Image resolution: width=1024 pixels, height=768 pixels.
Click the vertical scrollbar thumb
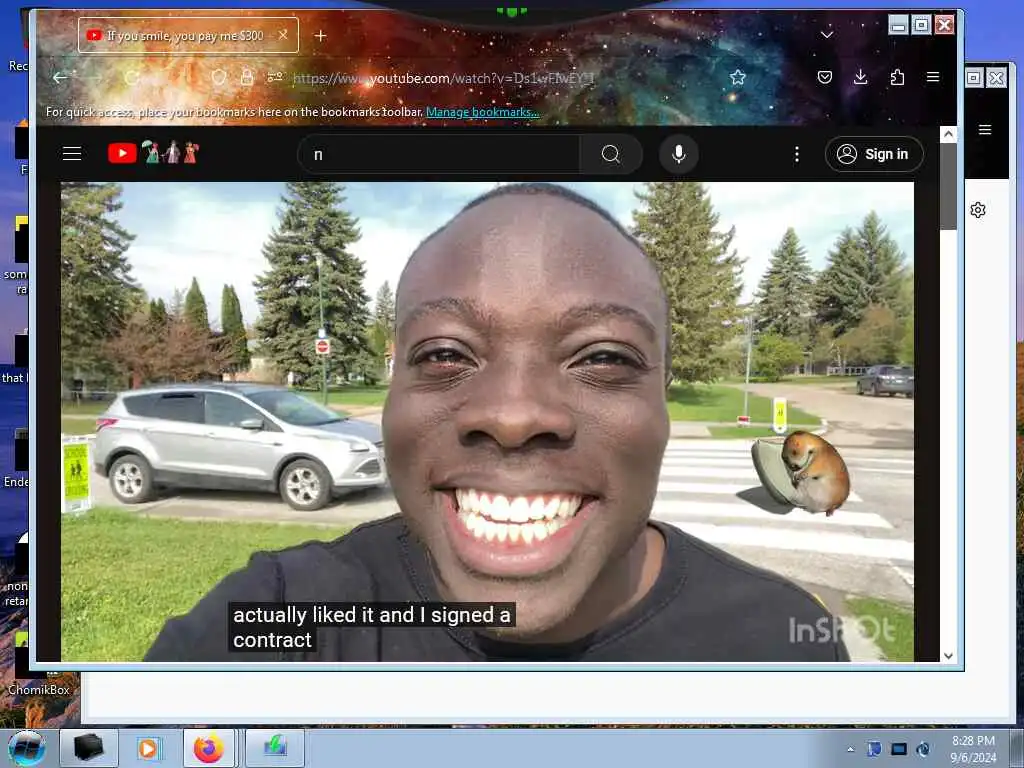pos(948,186)
